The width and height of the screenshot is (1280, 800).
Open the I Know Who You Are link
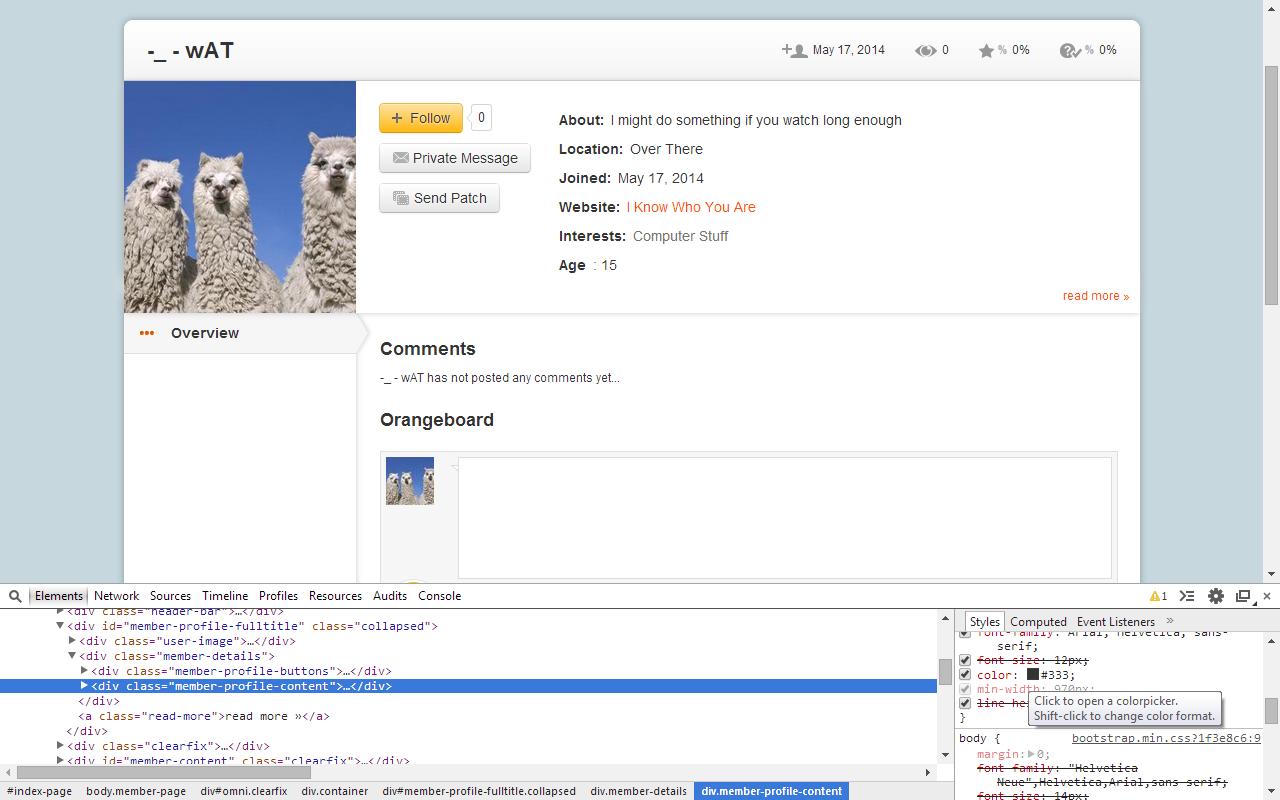(x=691, y=207)
